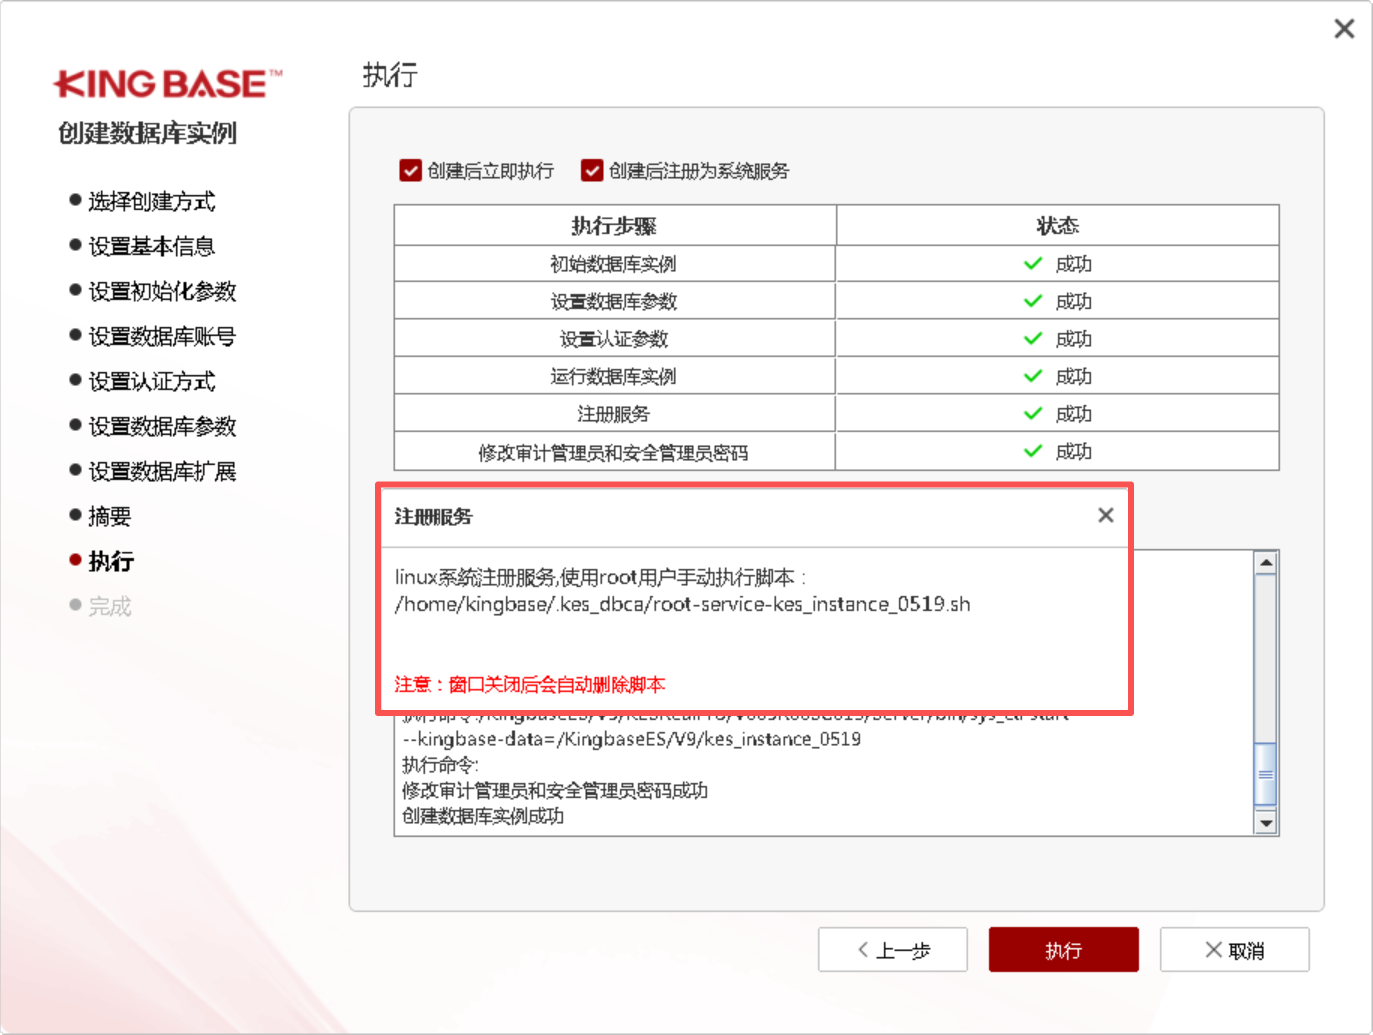The width and height of the screenshot is (1373, 1035).
Task: Click the root-service-kes_instance_0519.sh script path
Action: [x=683, y=604]
